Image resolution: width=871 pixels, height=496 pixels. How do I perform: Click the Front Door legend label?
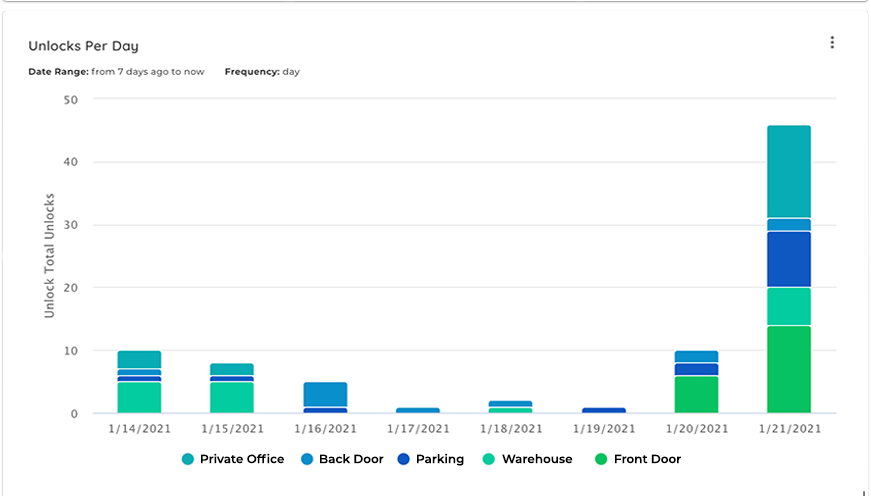[x=648, y=459]
